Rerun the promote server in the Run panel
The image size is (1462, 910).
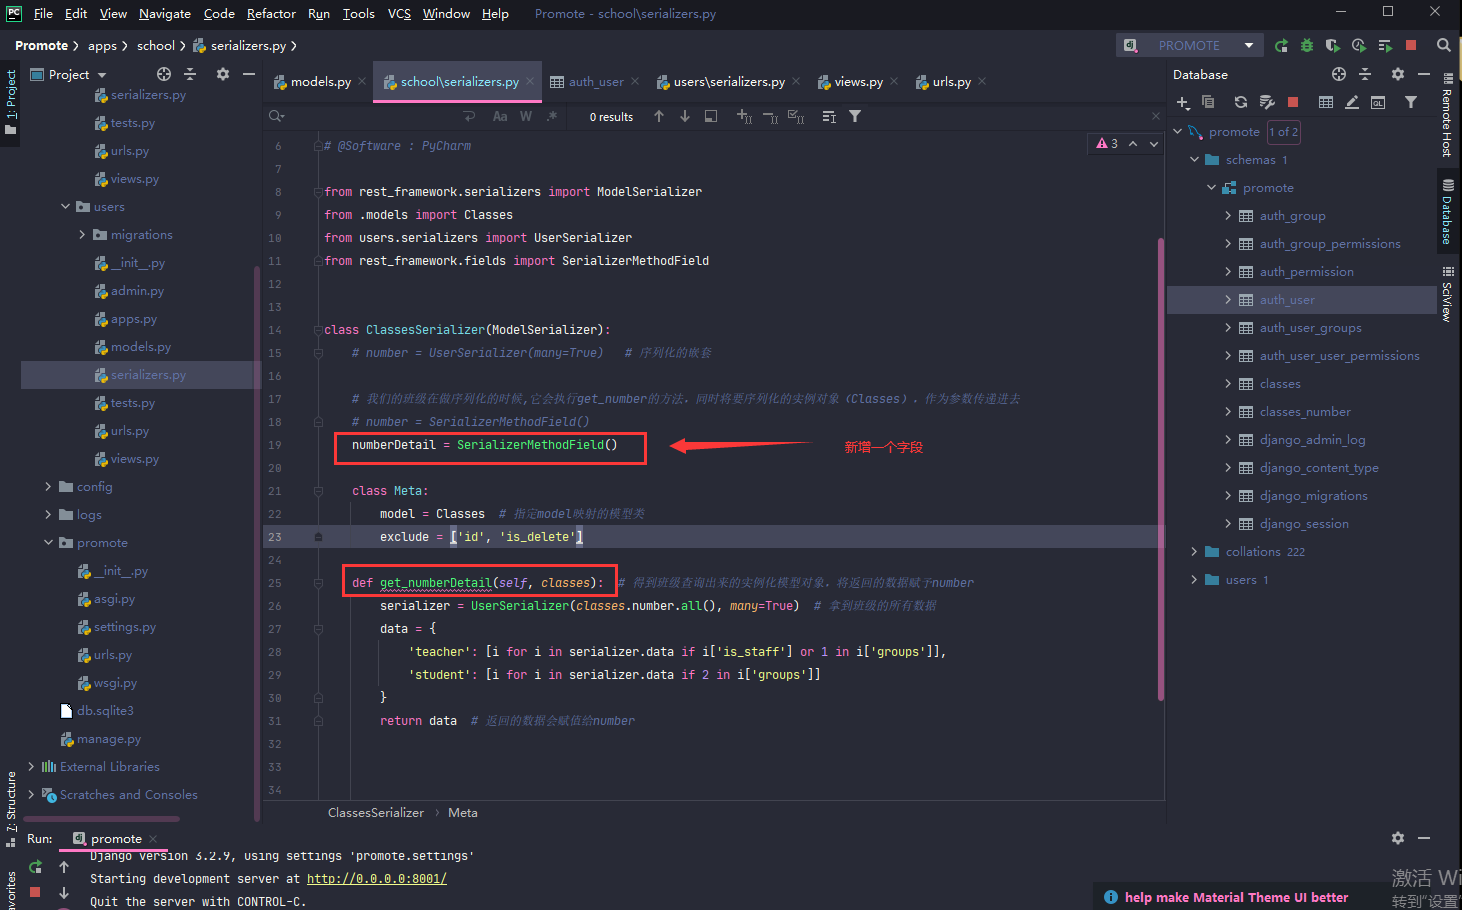pos(36,866)
